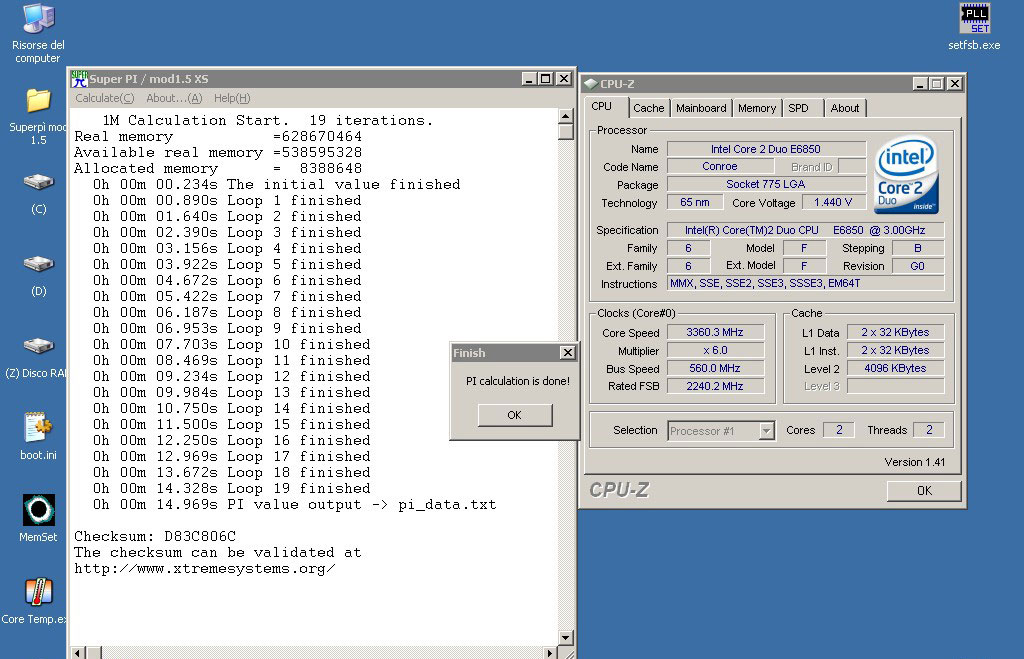This screenshot has width=1024, height=659.
Task: Close the Finish dialog
Action: coord(568,353)
